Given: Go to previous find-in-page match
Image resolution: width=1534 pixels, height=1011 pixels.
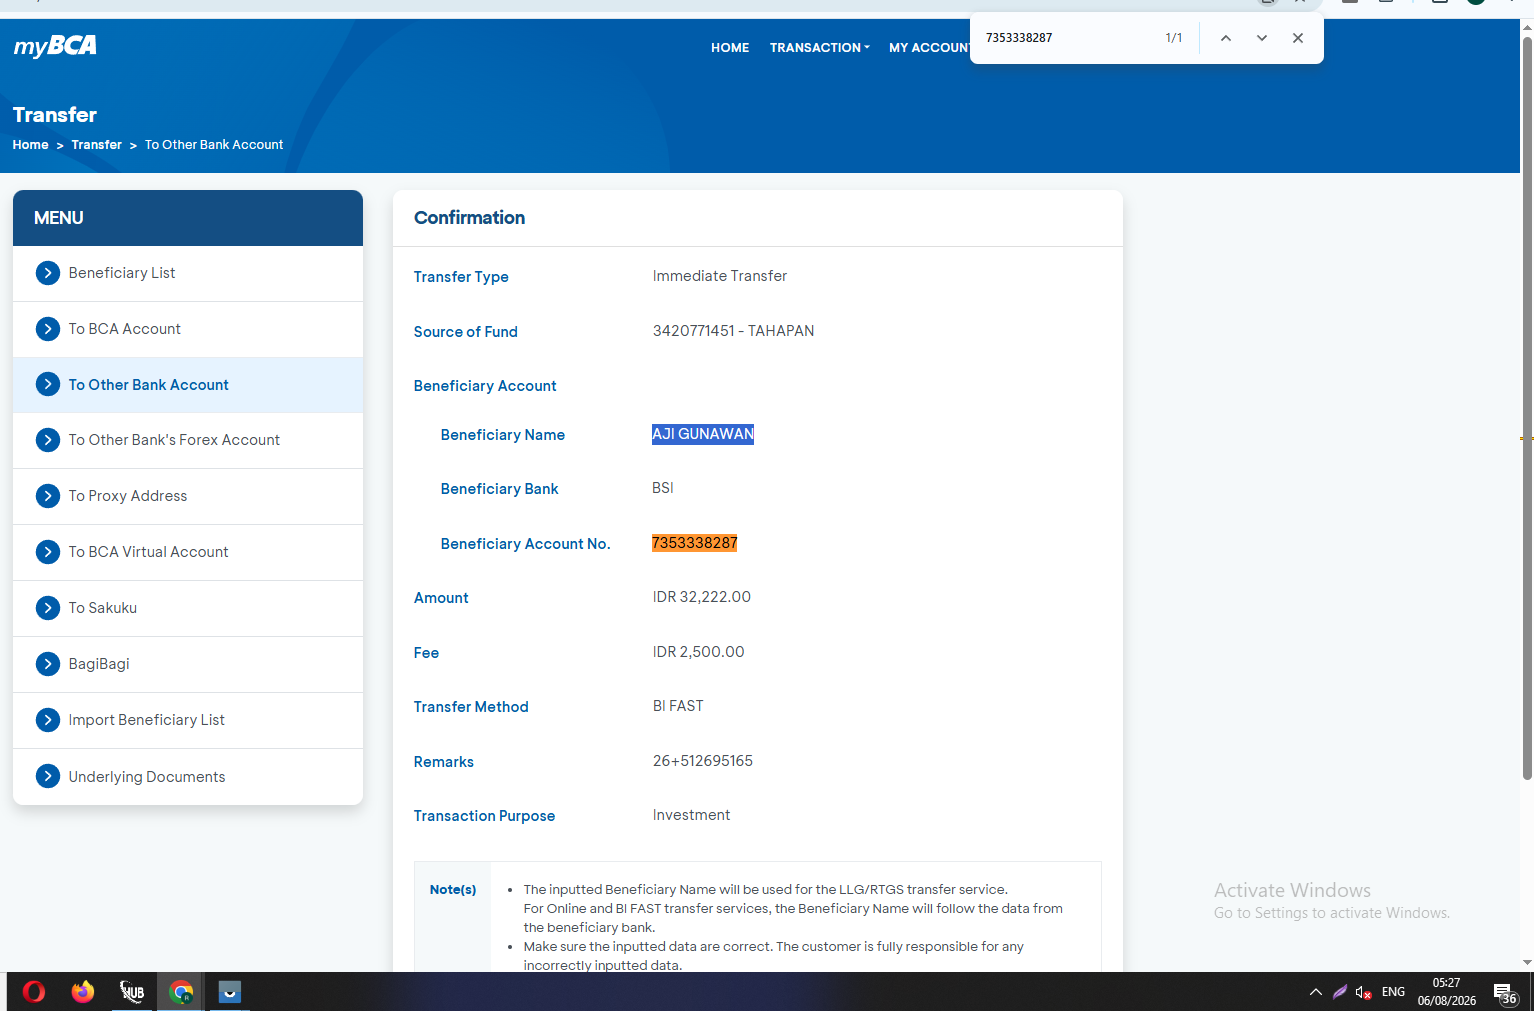Looking at the screenshot, I should (1225, 38).
